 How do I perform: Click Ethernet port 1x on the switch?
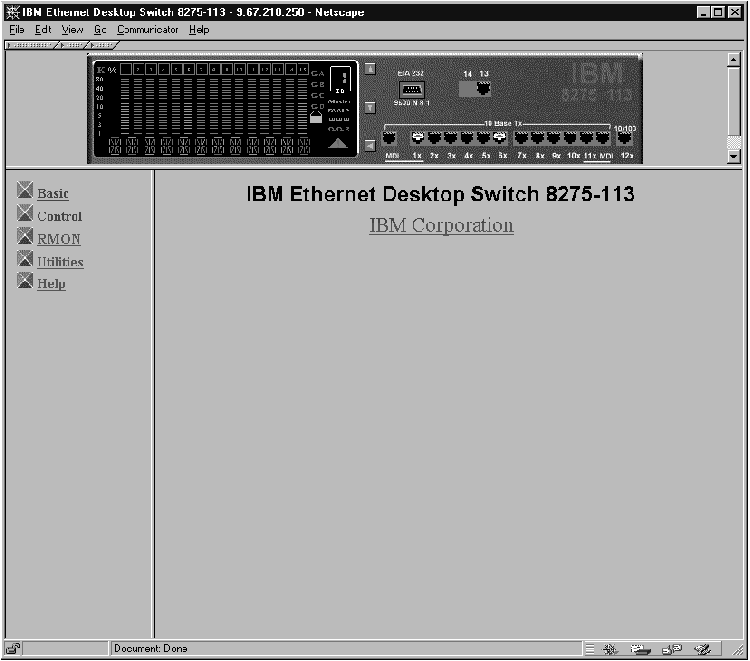(x=418, y=139)
